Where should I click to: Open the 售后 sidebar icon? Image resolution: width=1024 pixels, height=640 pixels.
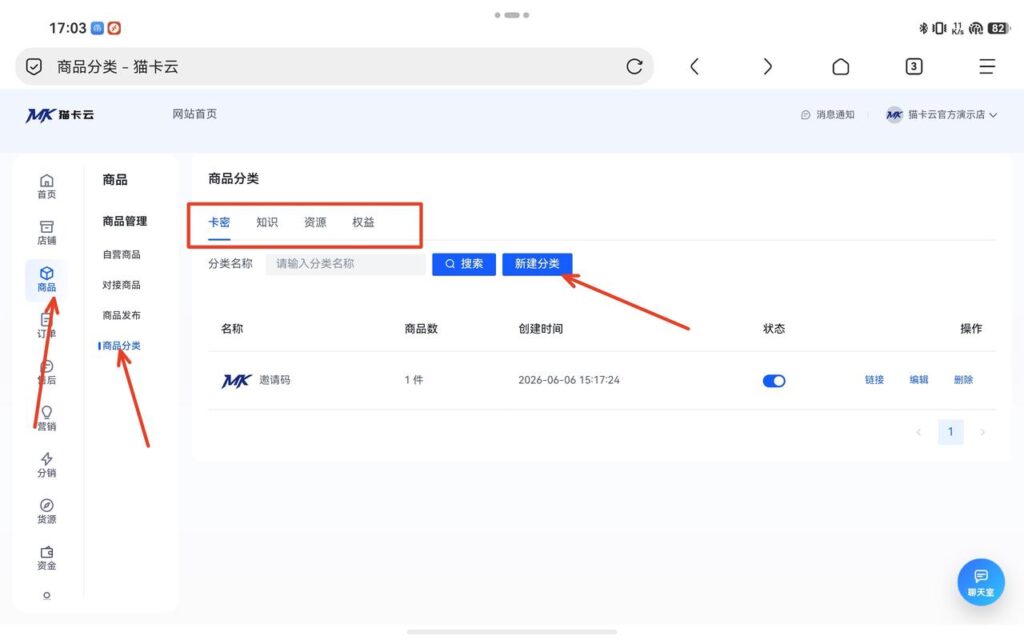46,372
